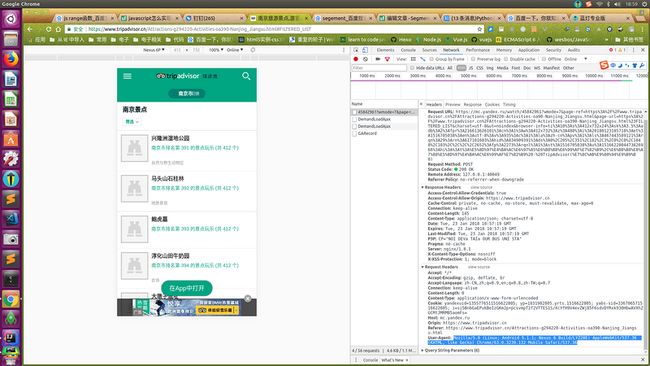Go back in Chrome
The width and height of the screenshot is (650, 366).
tap(30, 29)
